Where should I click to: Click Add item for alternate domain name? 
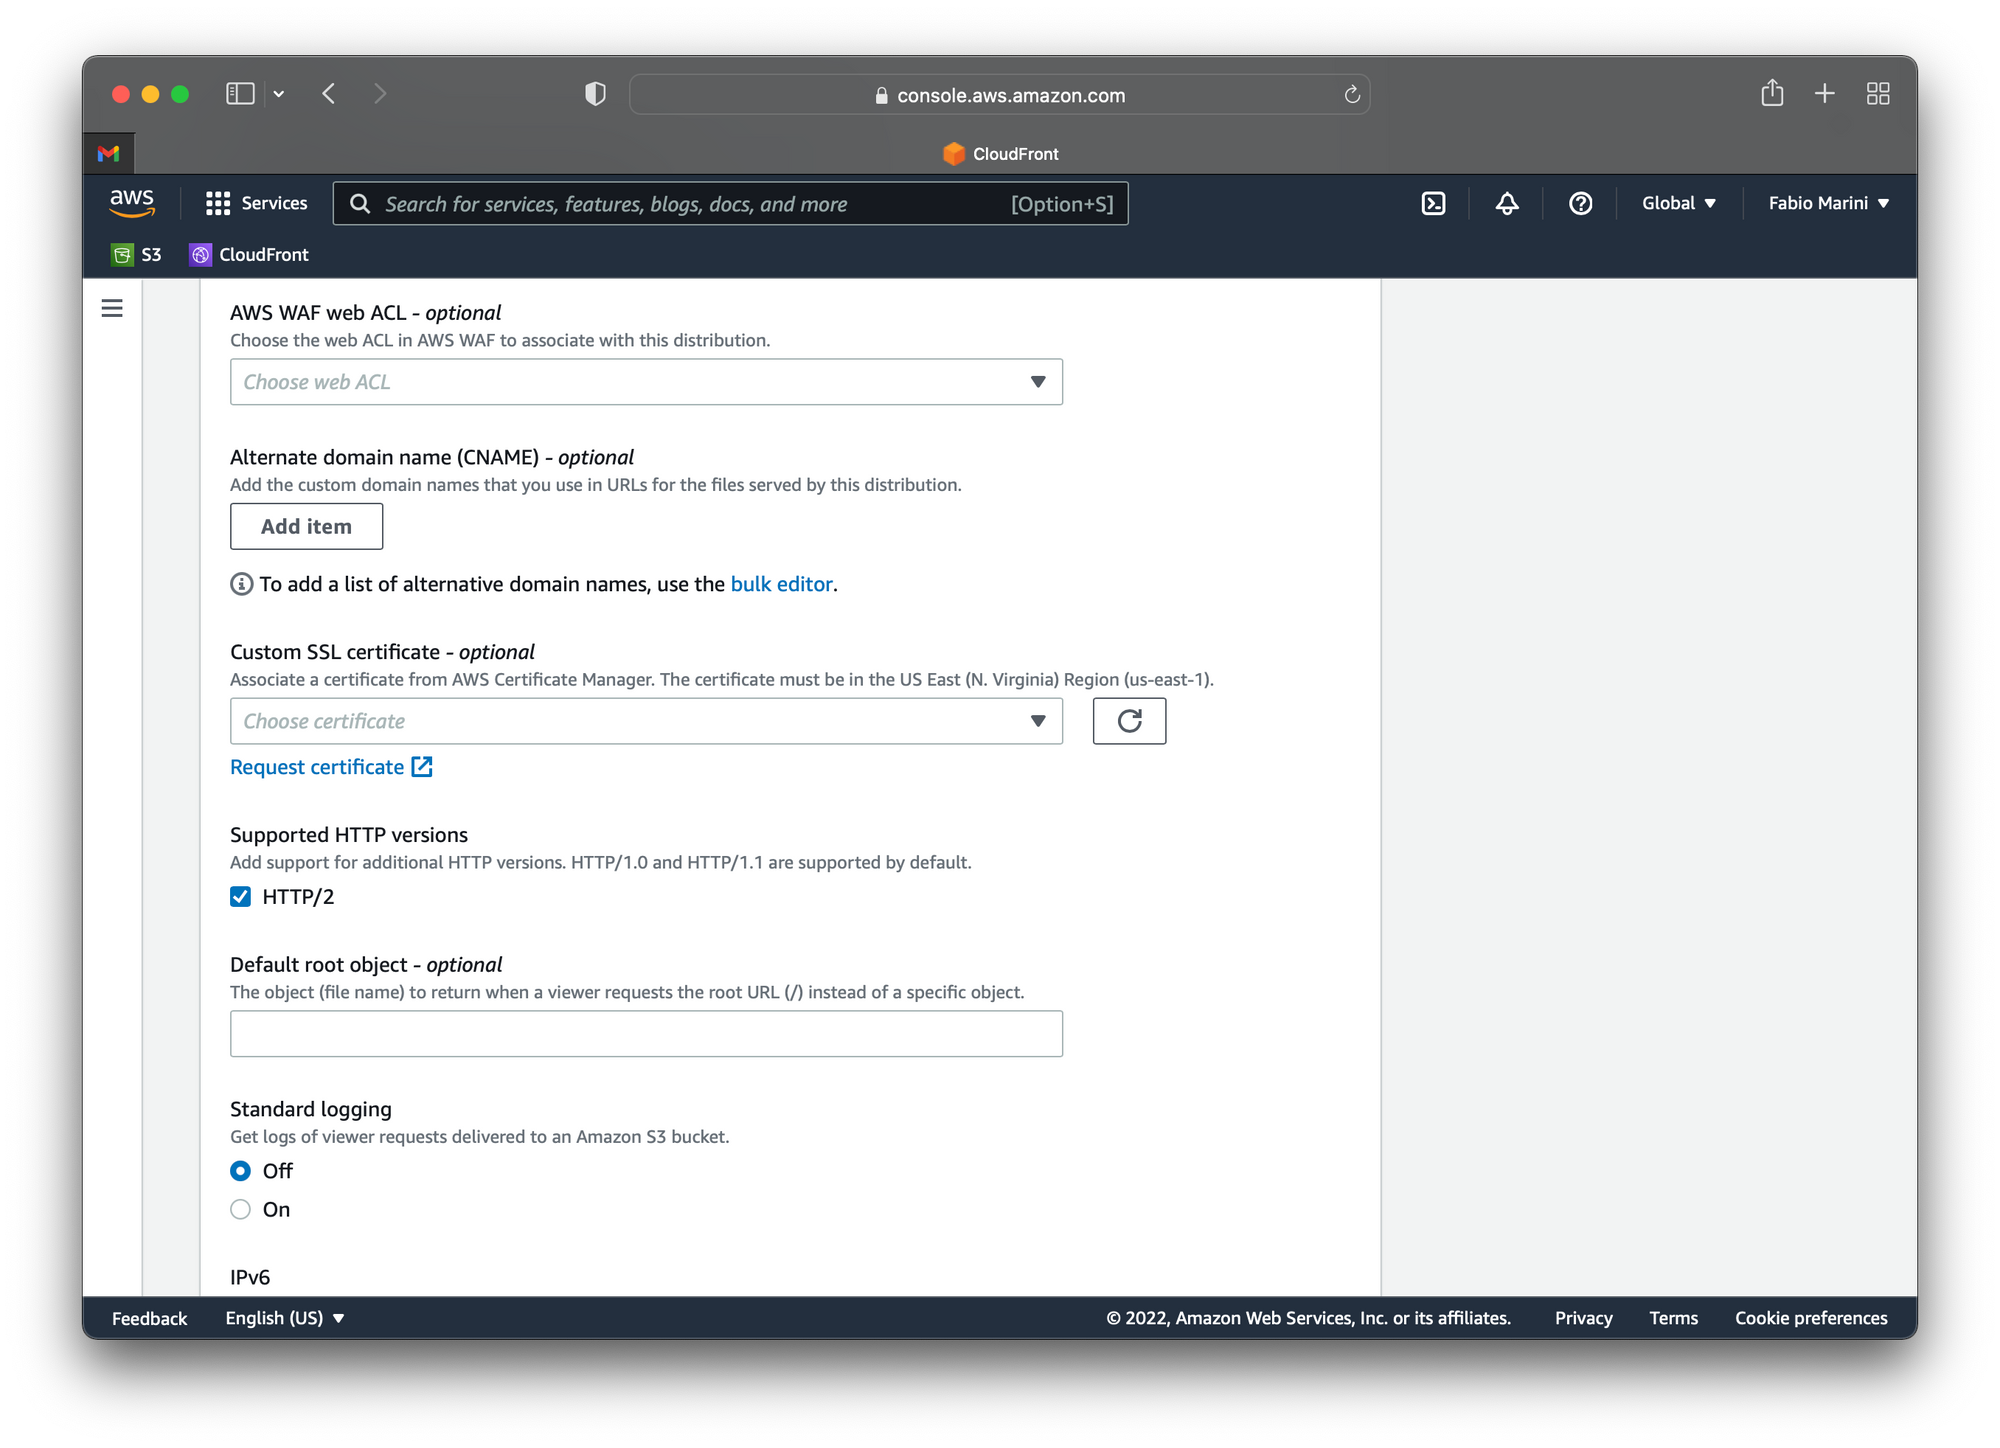tap(306, 526)
